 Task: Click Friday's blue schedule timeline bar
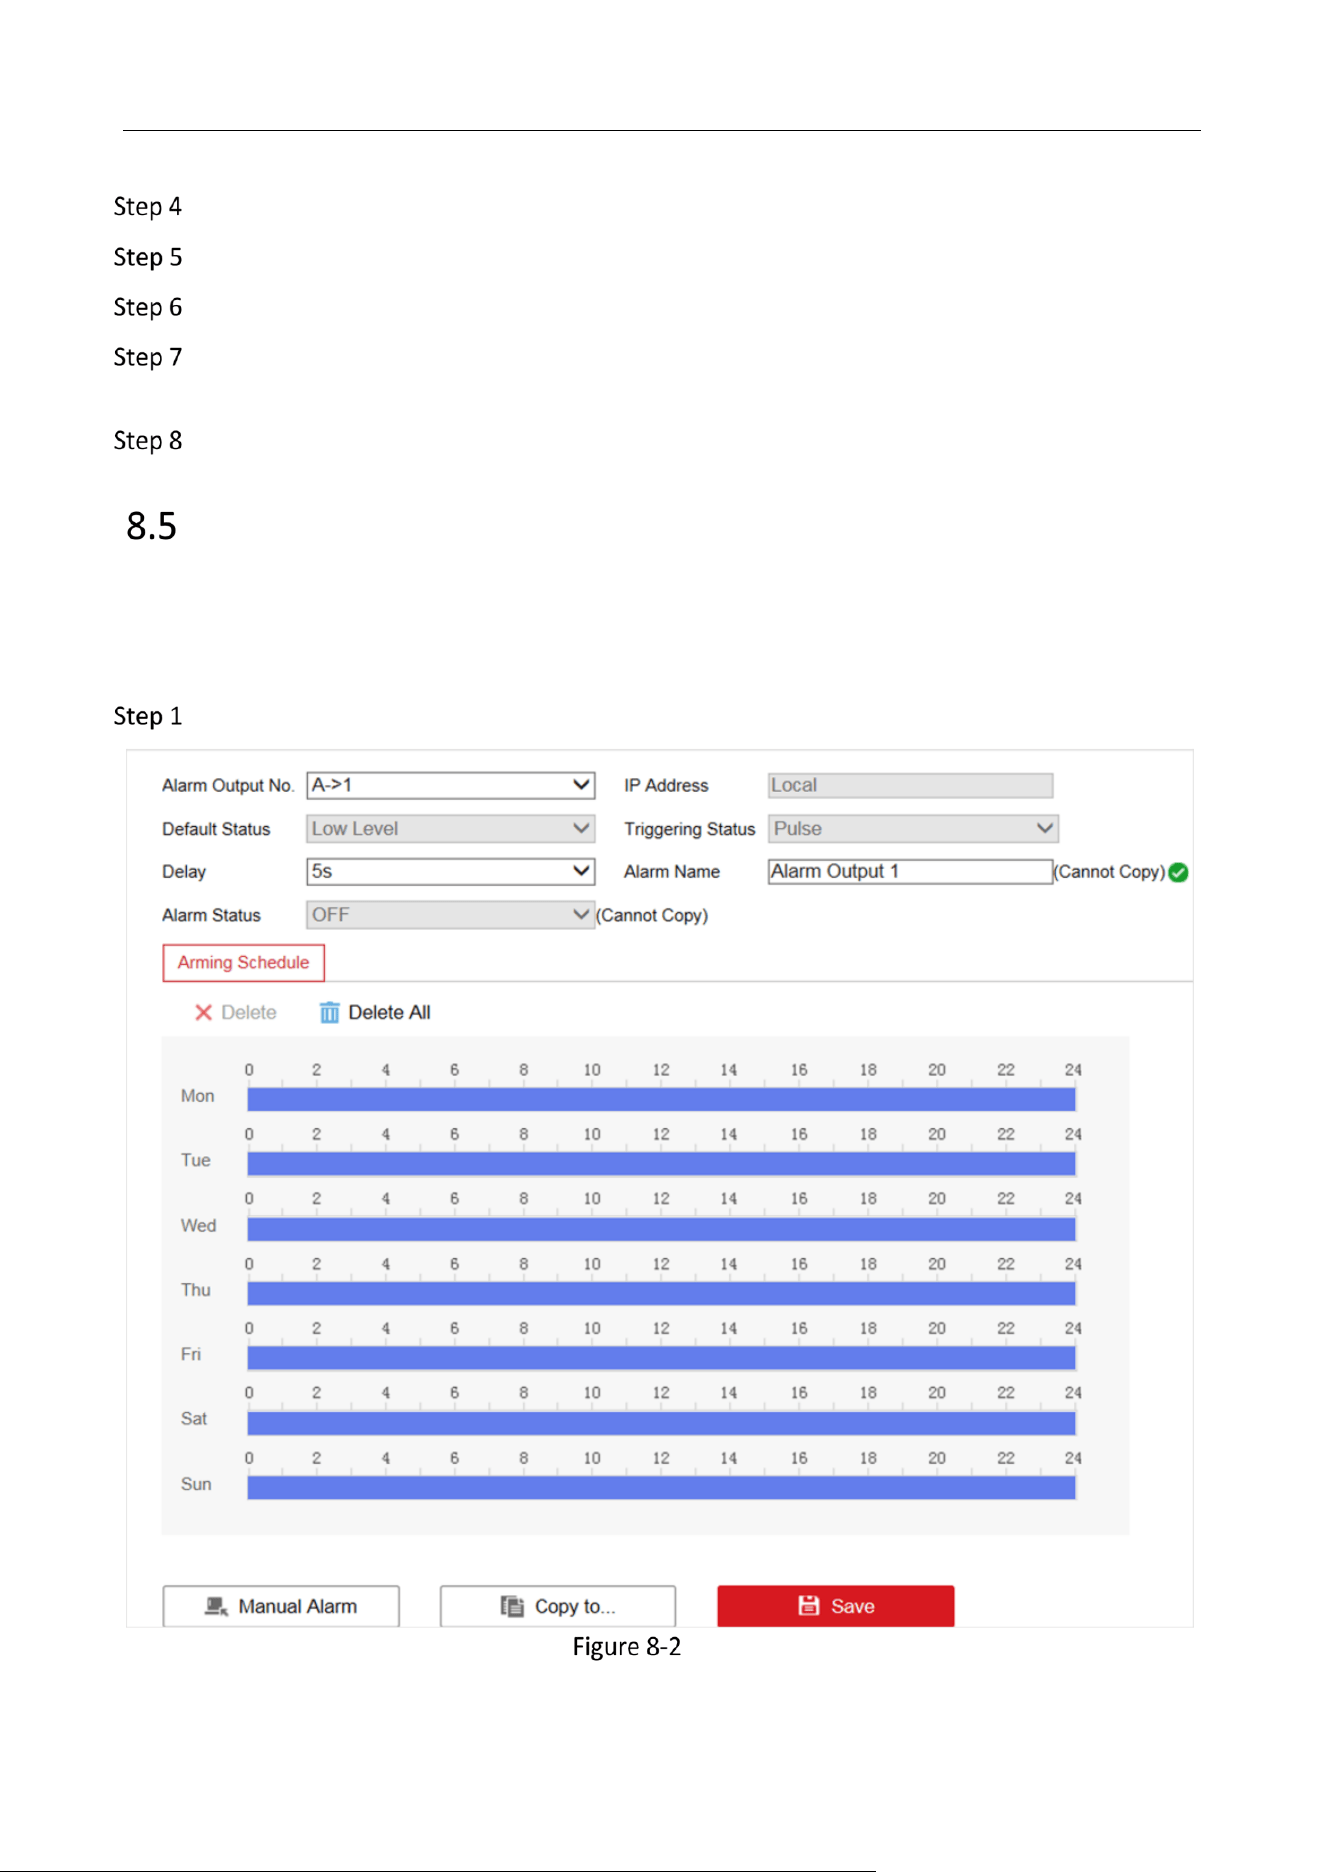pos(661,1357)
